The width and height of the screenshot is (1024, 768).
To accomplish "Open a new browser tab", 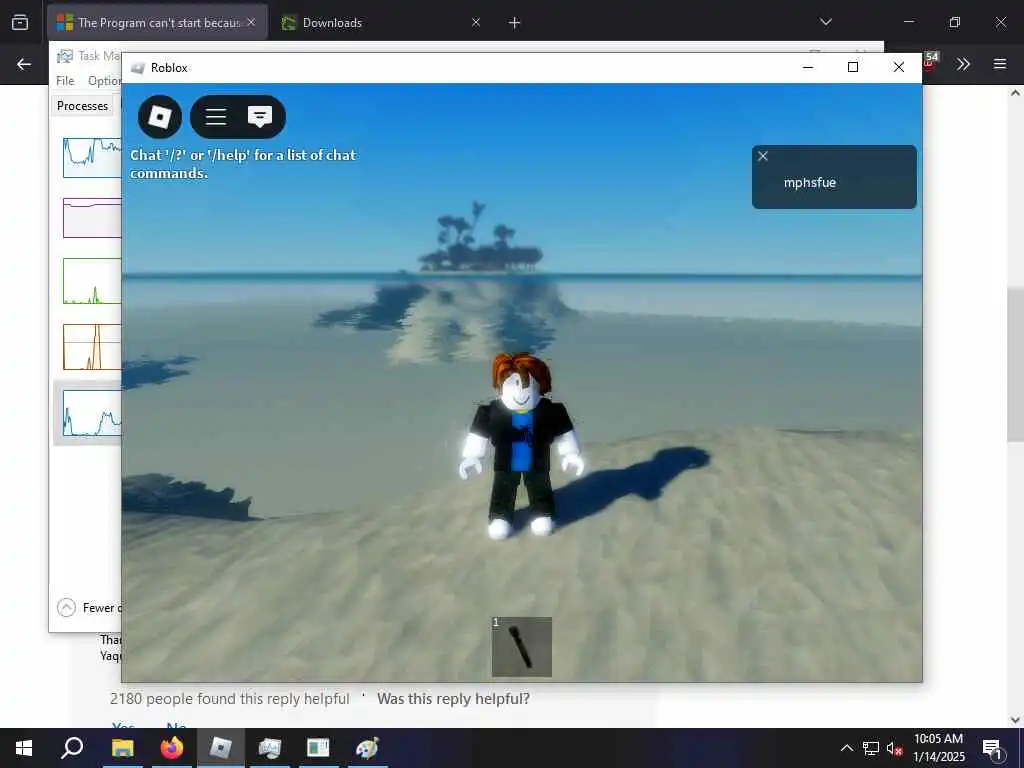I will point(515,23).
